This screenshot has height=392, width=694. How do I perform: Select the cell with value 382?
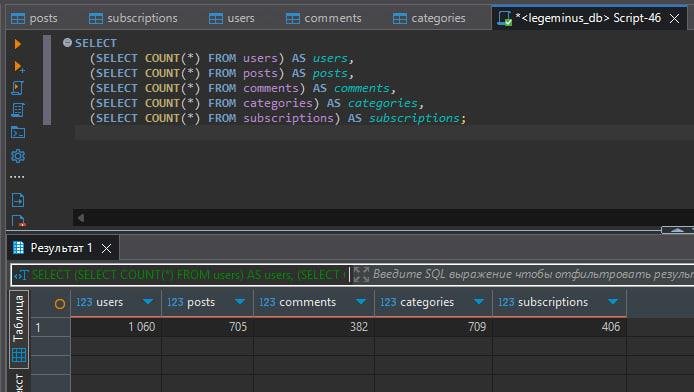coord(314,327)
